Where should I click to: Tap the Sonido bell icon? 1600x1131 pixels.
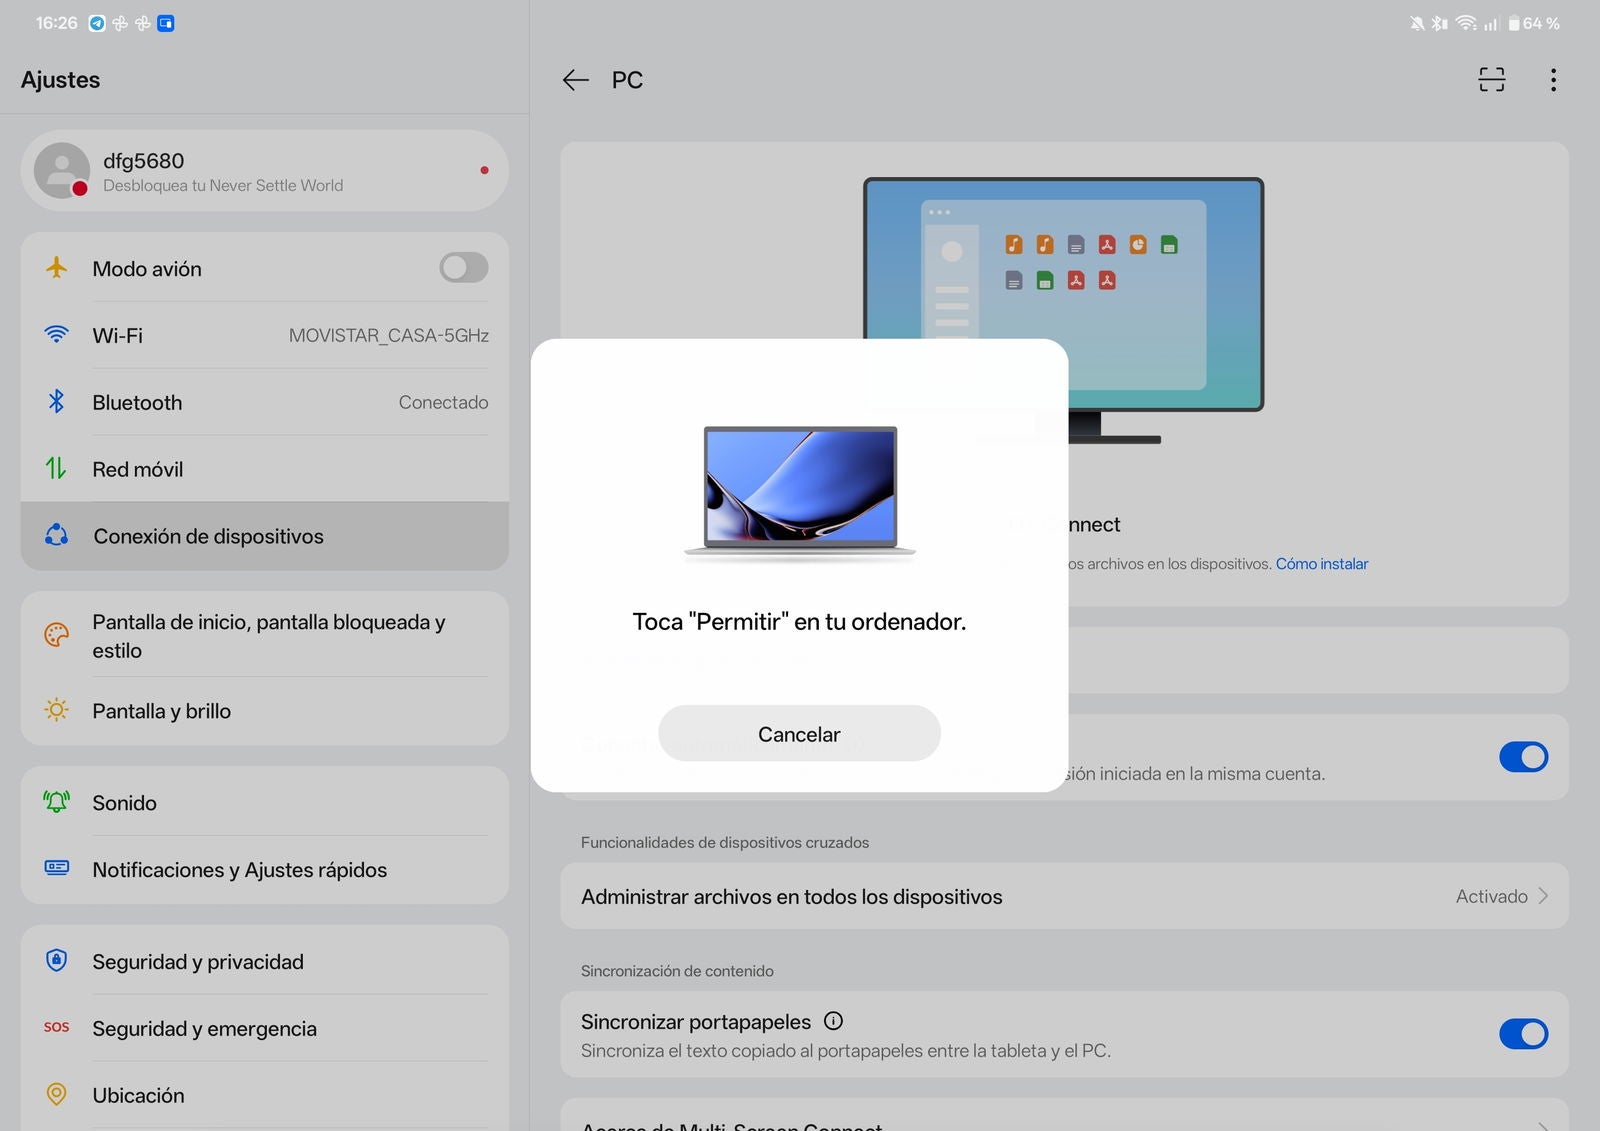tap(57, 802)
